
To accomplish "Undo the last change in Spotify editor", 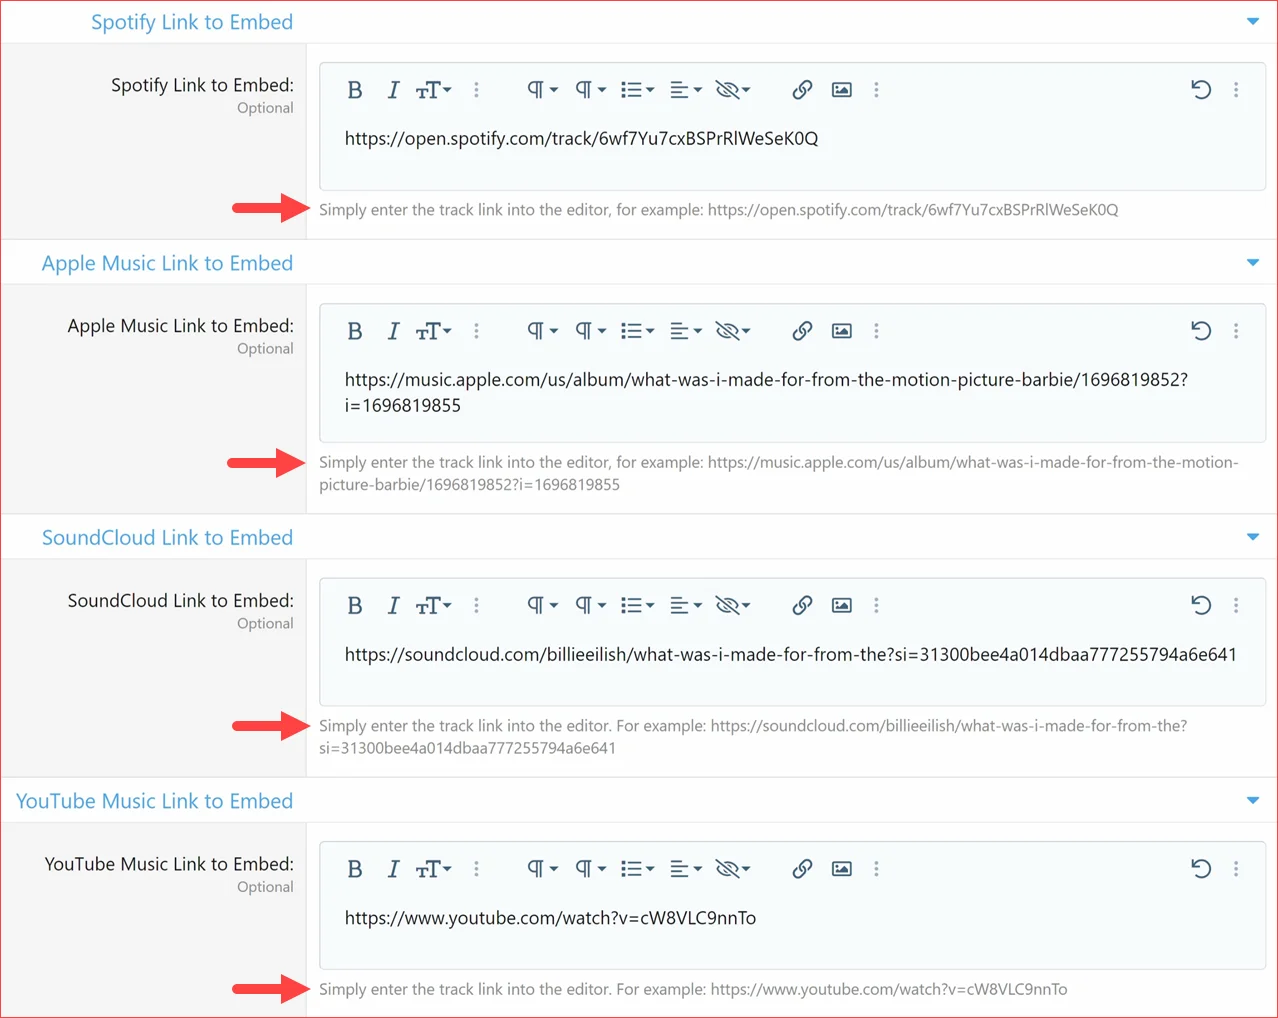I will pos(1201,90).
